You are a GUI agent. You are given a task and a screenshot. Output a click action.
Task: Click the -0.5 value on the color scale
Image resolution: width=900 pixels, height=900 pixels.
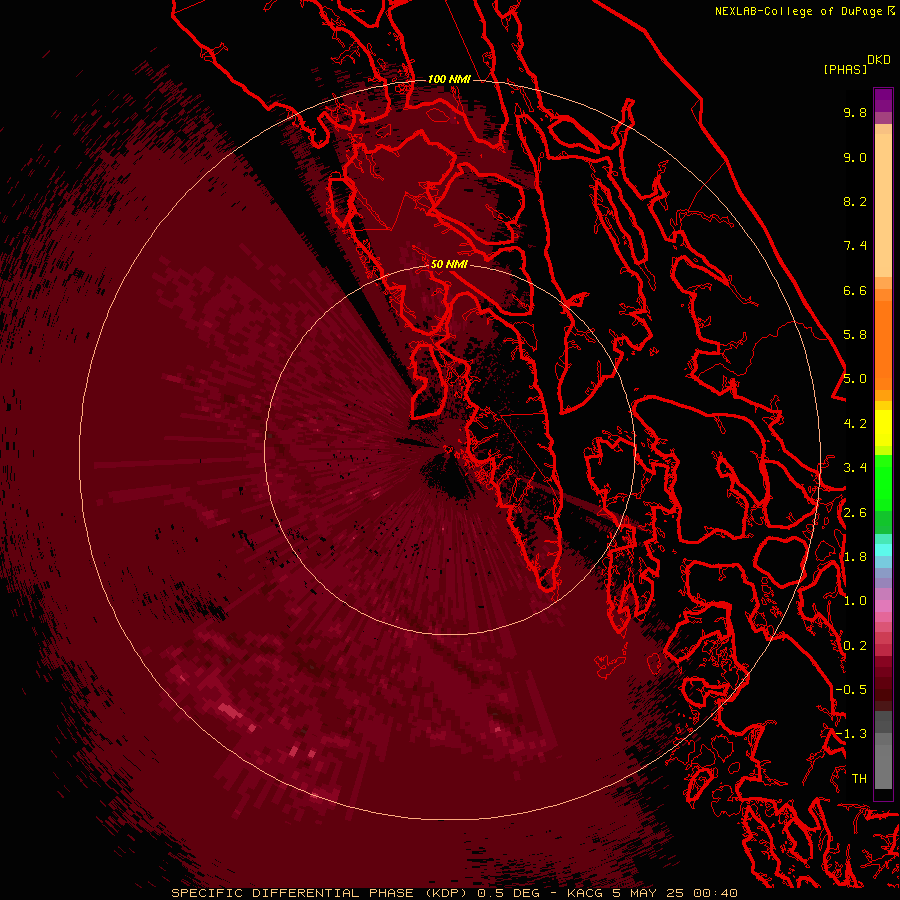[x=851, y=690]
